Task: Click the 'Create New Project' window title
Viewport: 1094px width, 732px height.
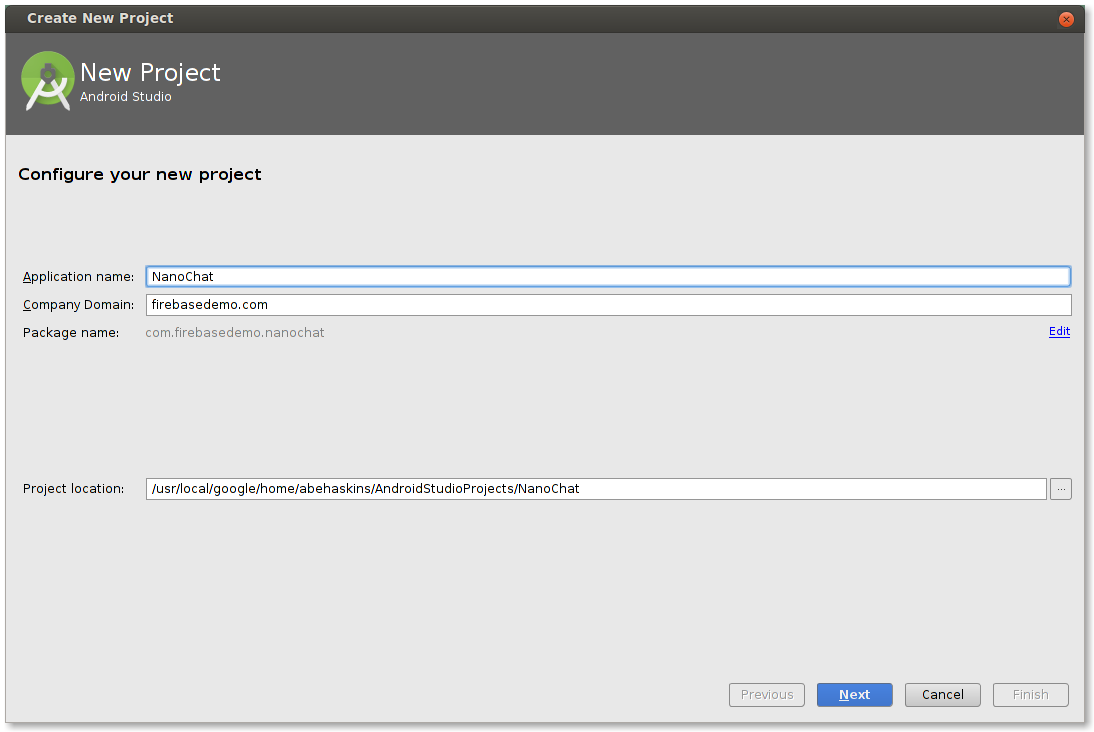Action: [100, 18]
